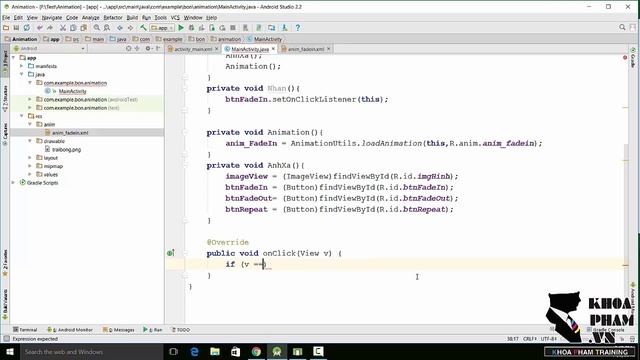Select anim_fadein.xml in the project tree

[x=70, y=133]
